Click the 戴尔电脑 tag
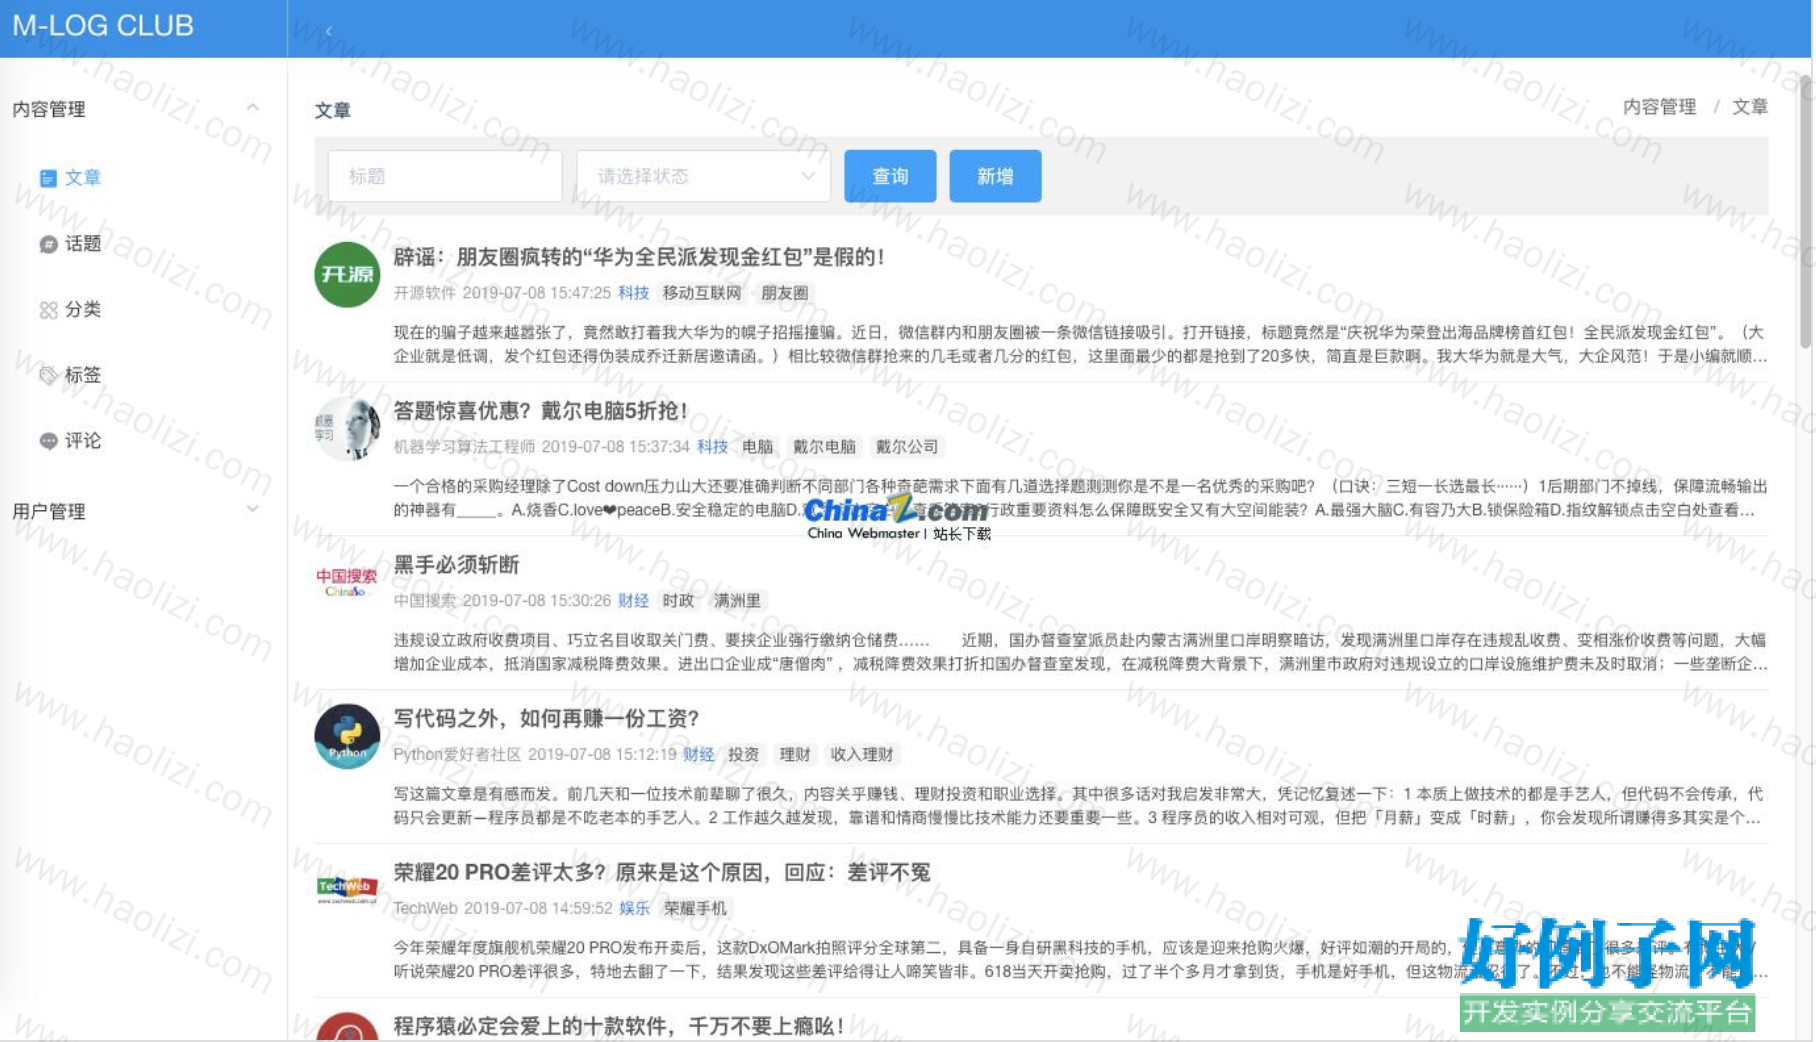The image size is (1816, 1042). 825,447
